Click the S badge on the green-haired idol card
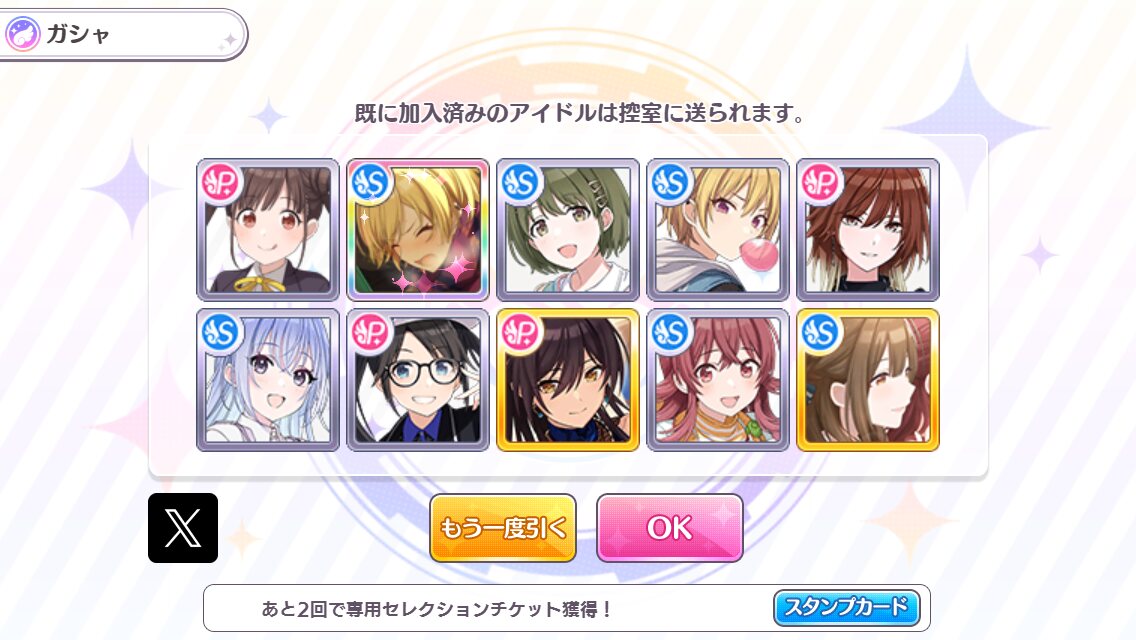1136x640 pixels. [x=520, y=182]
